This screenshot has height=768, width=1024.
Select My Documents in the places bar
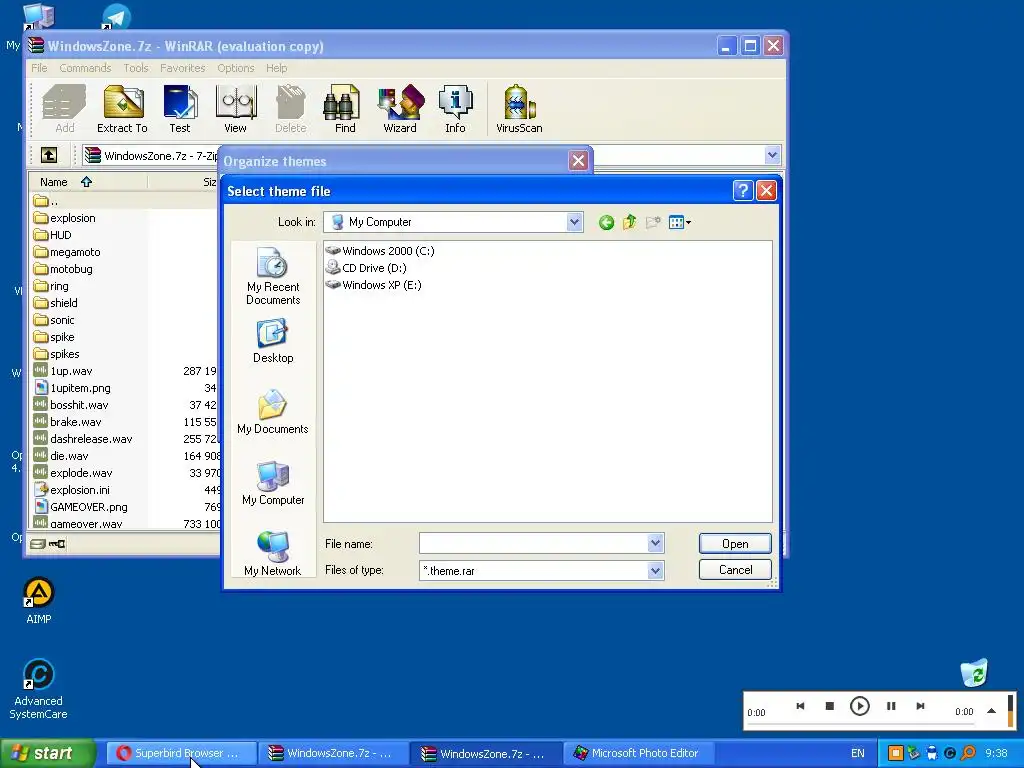coord(273,412)
